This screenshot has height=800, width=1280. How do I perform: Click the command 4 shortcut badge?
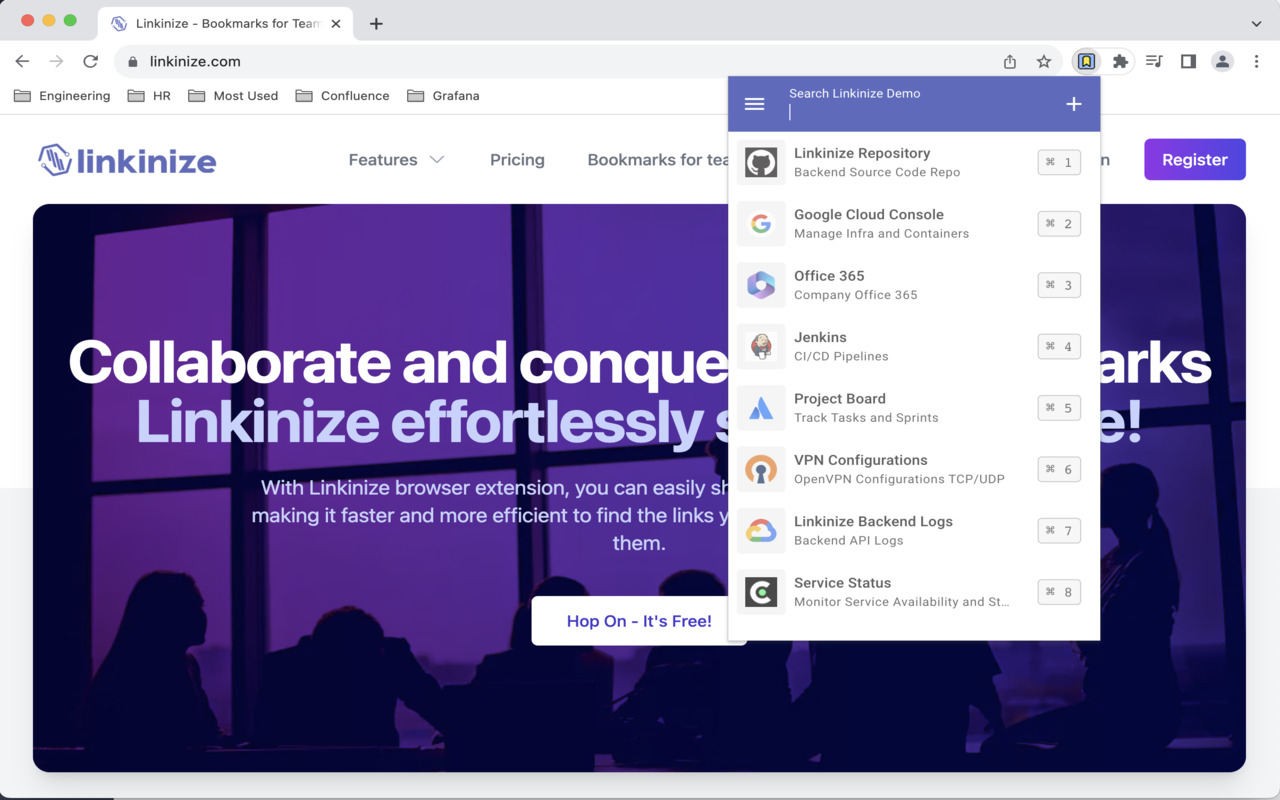click(1059, 347)
